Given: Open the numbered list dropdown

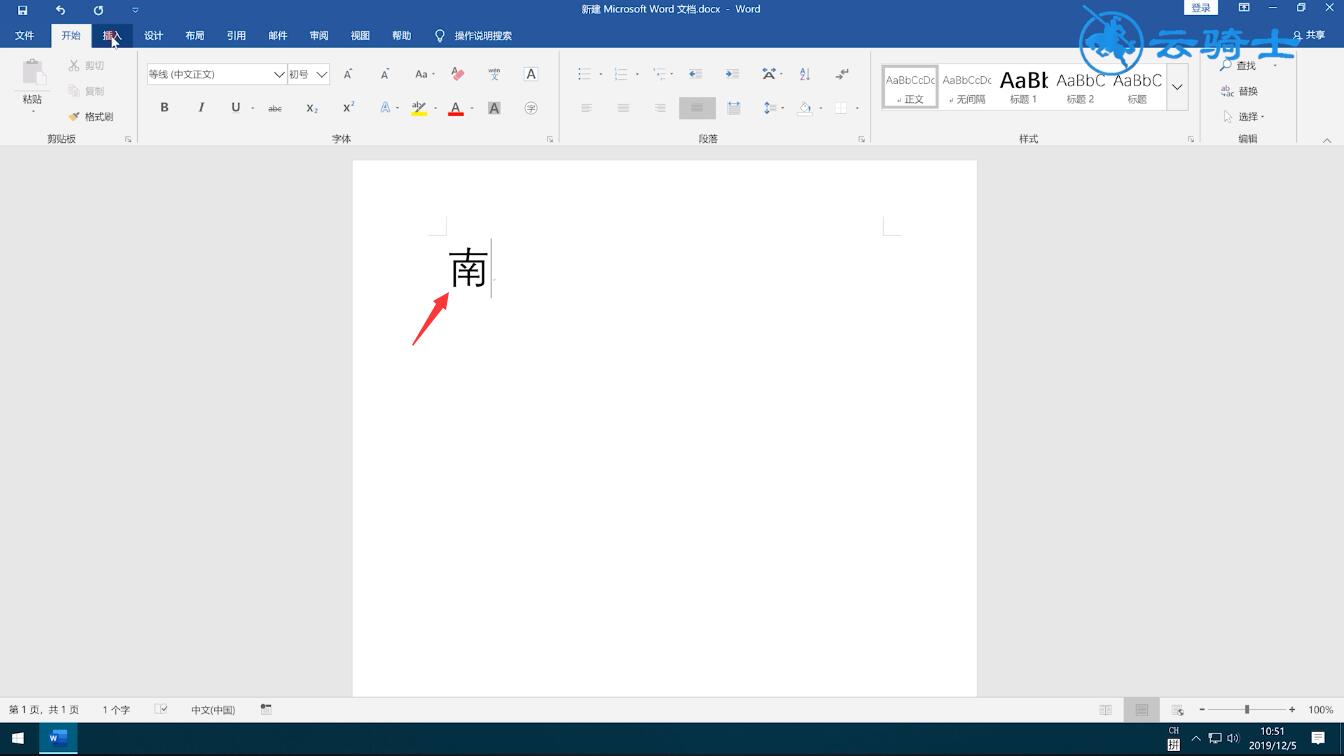Looking at the screenshot, I should tap(637, 74).
